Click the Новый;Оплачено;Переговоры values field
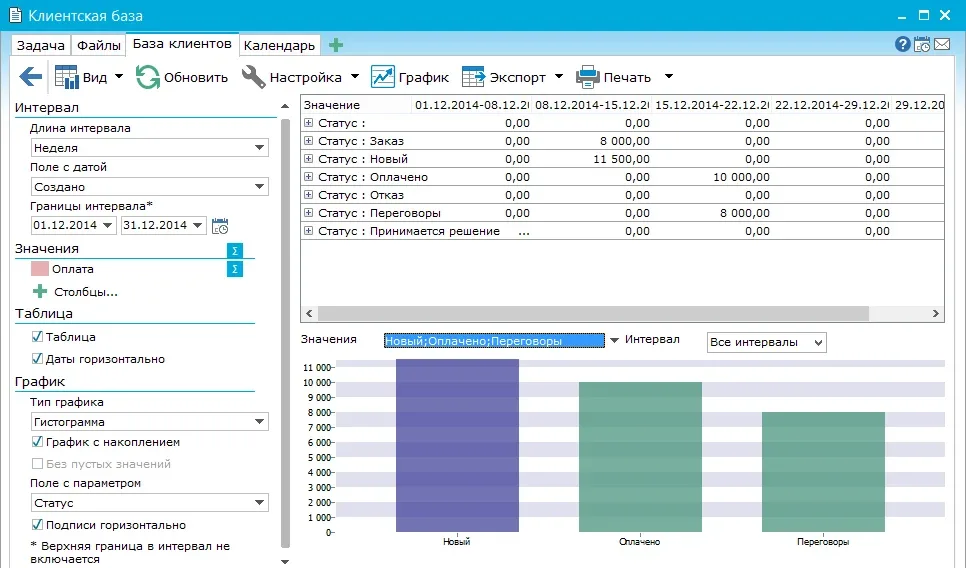966x568 pixels. (494, 341)
